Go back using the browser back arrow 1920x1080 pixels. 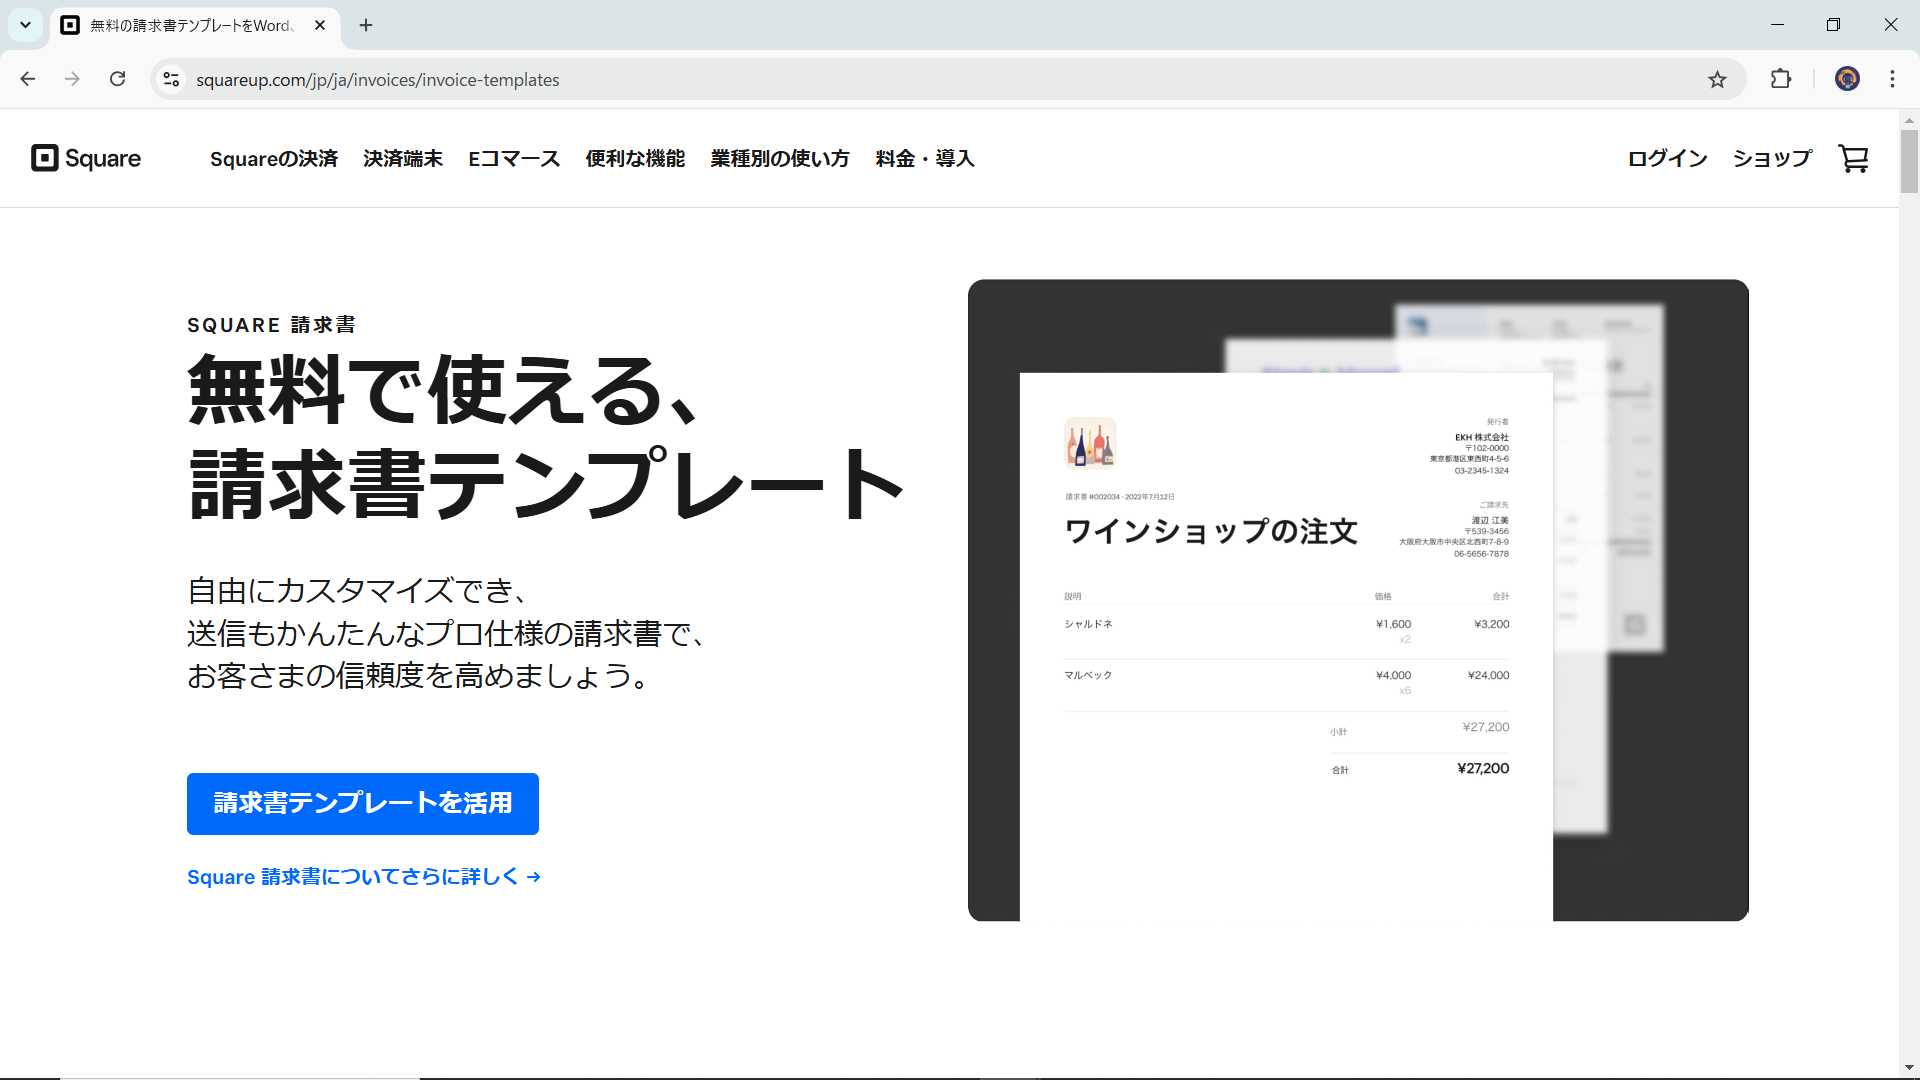(x=28, y=79)
